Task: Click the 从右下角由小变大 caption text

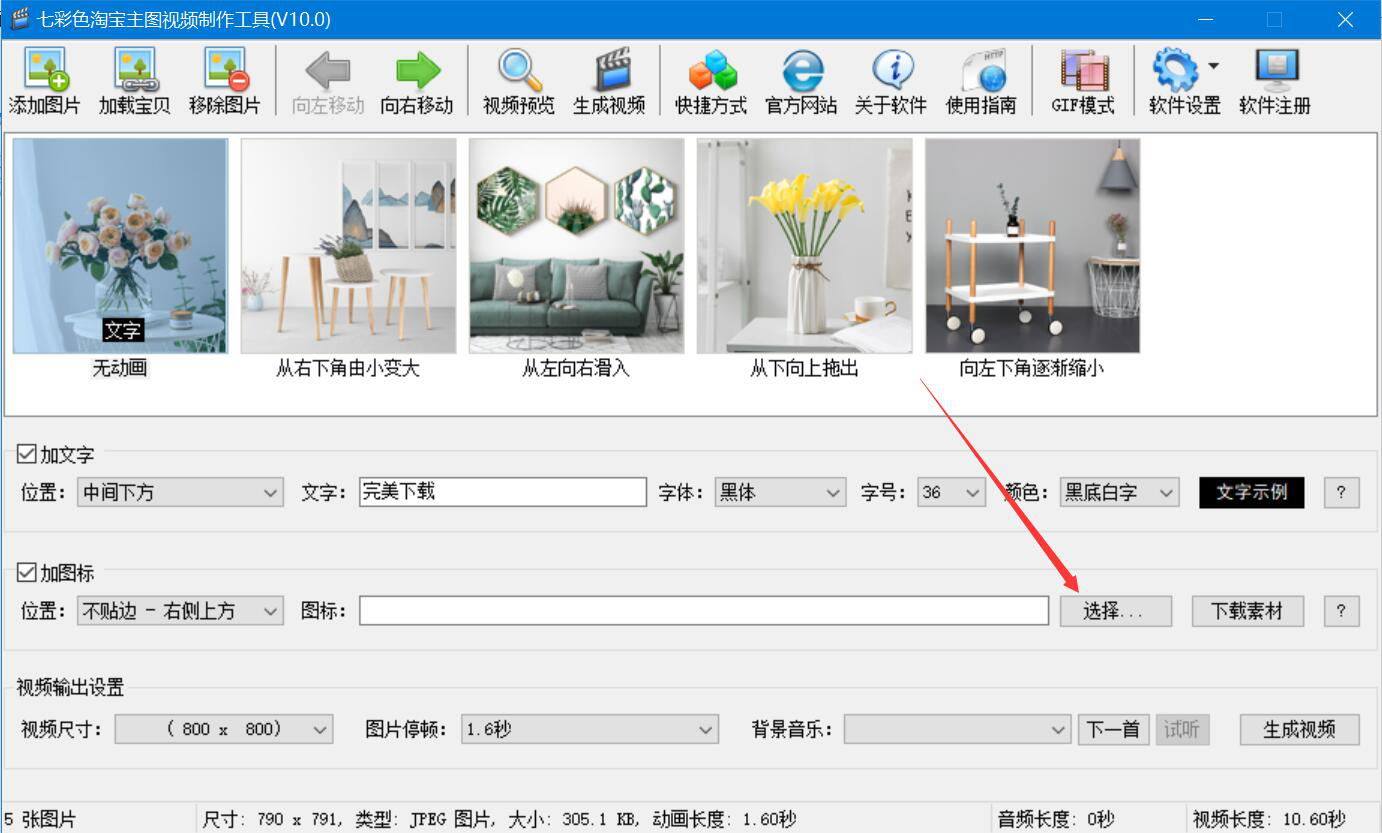Action: 348,368
